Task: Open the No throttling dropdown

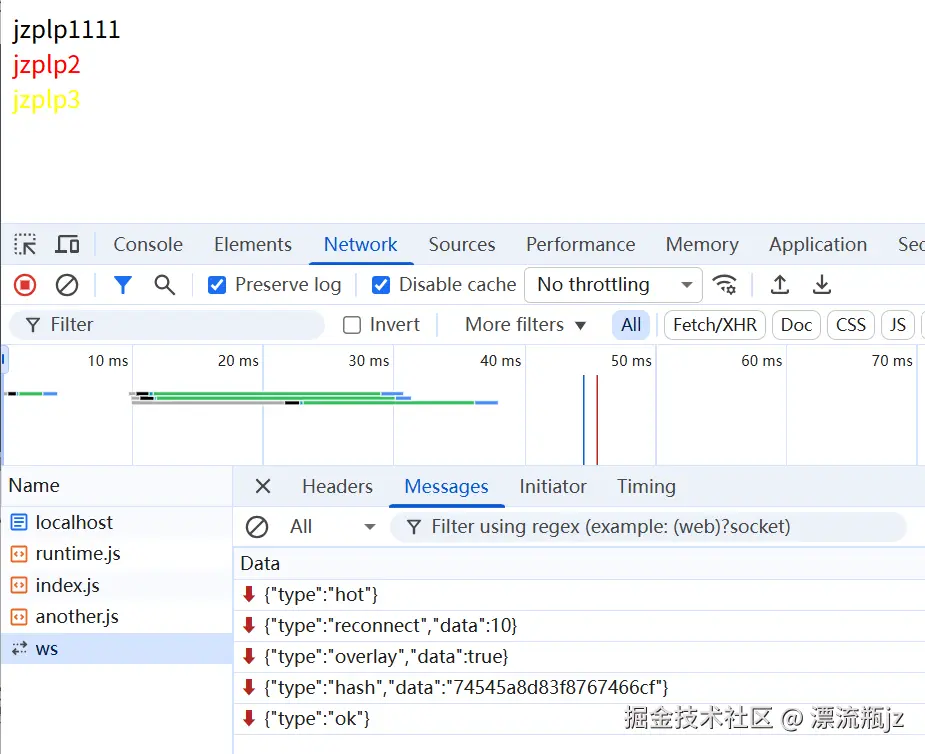Action: [x=613, y=285]
